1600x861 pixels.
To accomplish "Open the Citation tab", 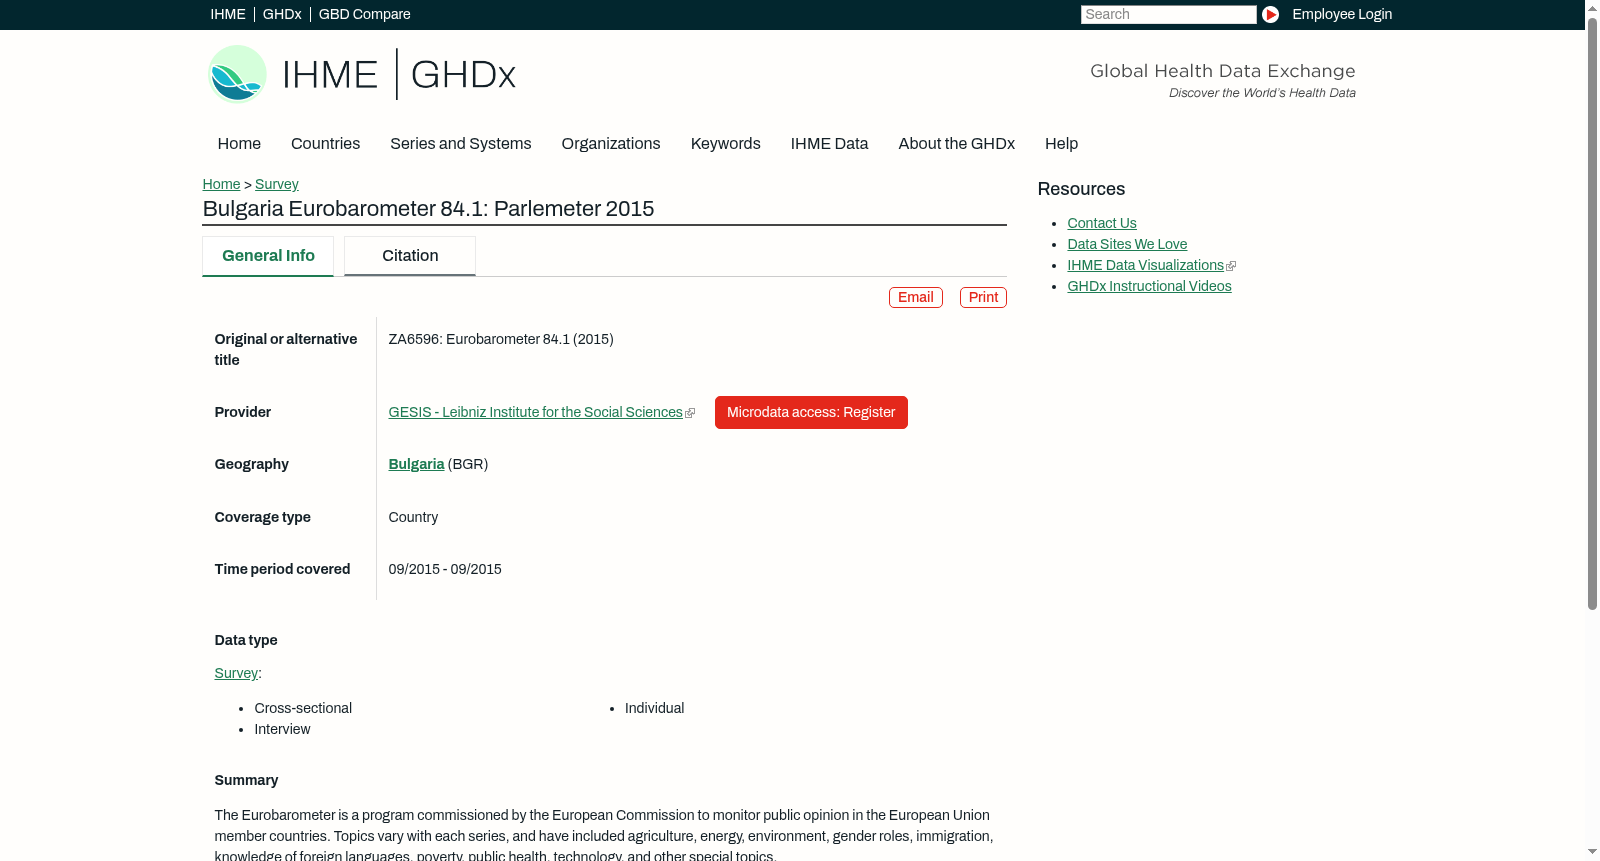I will (x=410, y=256).
